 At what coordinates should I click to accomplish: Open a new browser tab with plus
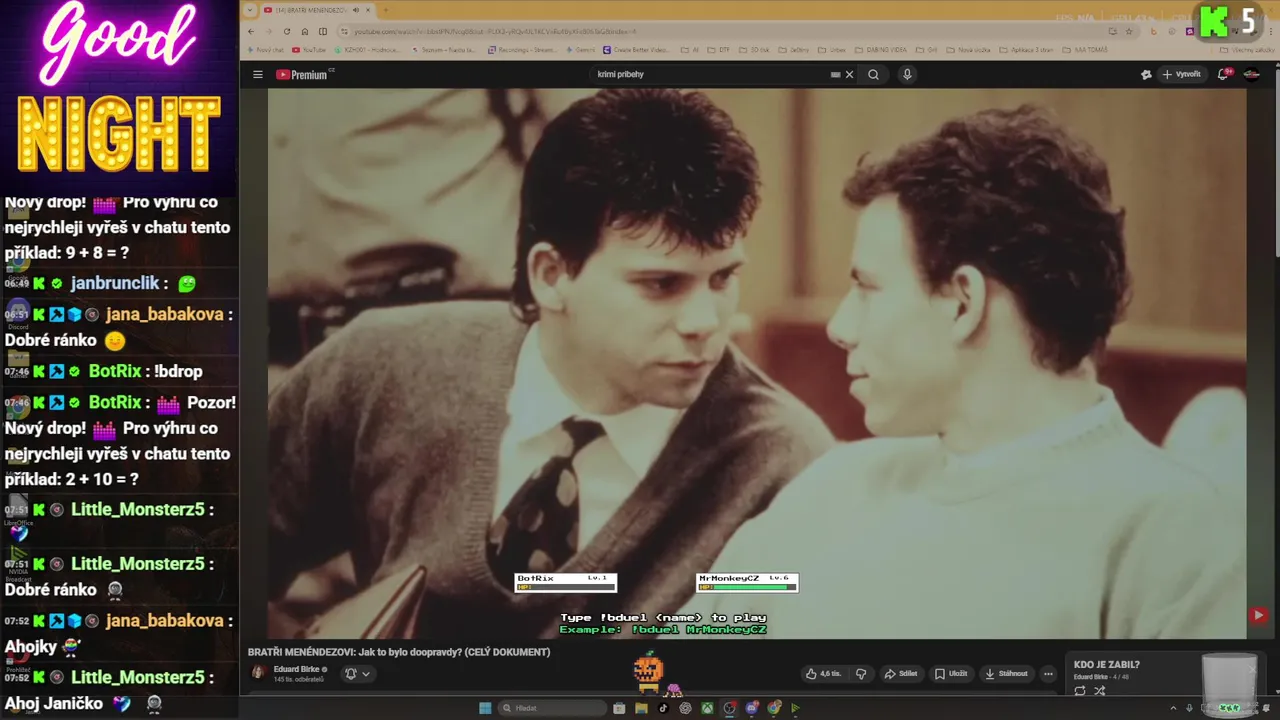click(x=386, y=10)
